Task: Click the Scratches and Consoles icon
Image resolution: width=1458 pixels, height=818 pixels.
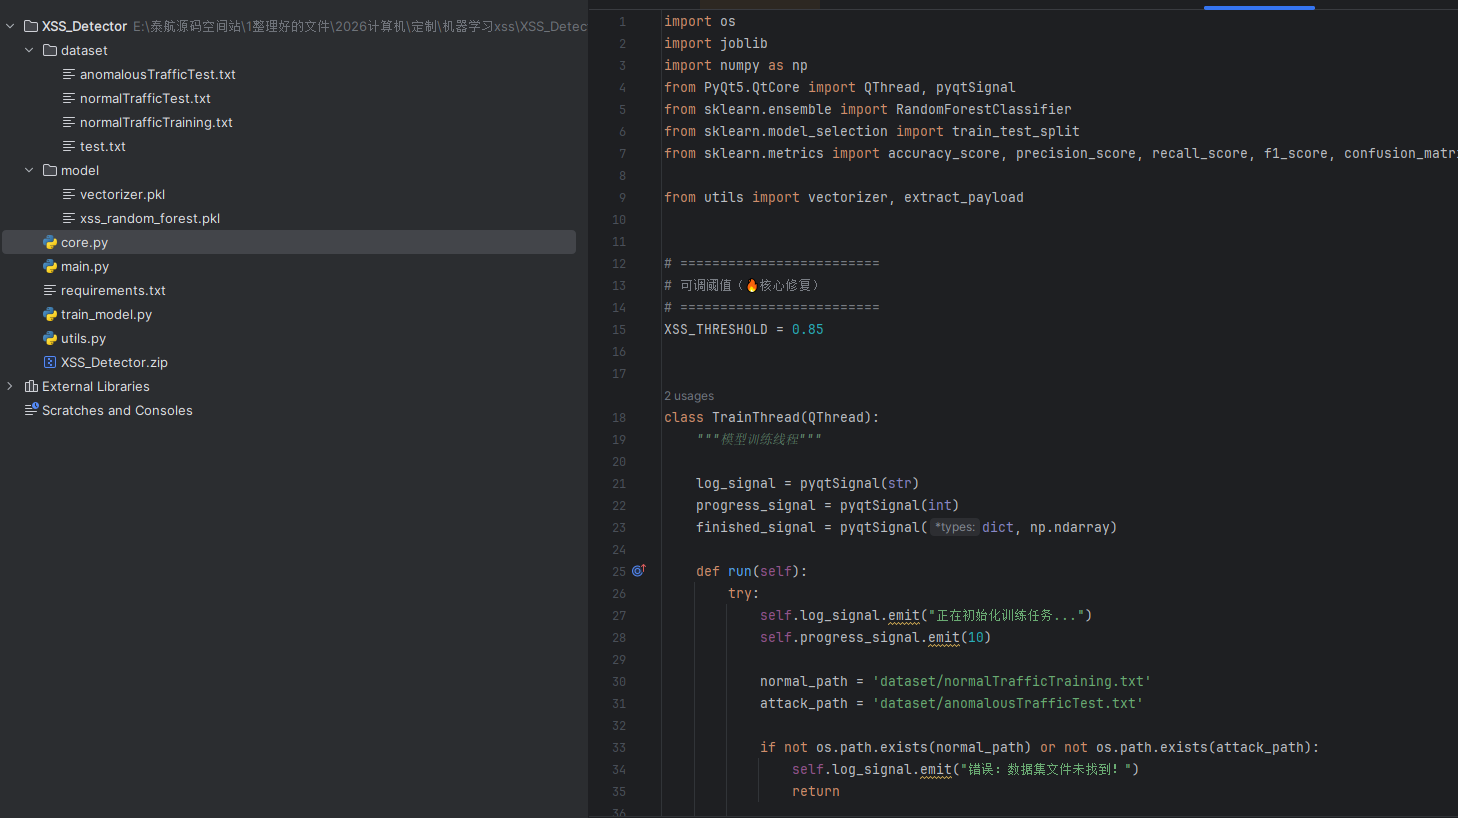Action: tap(31, 409)
